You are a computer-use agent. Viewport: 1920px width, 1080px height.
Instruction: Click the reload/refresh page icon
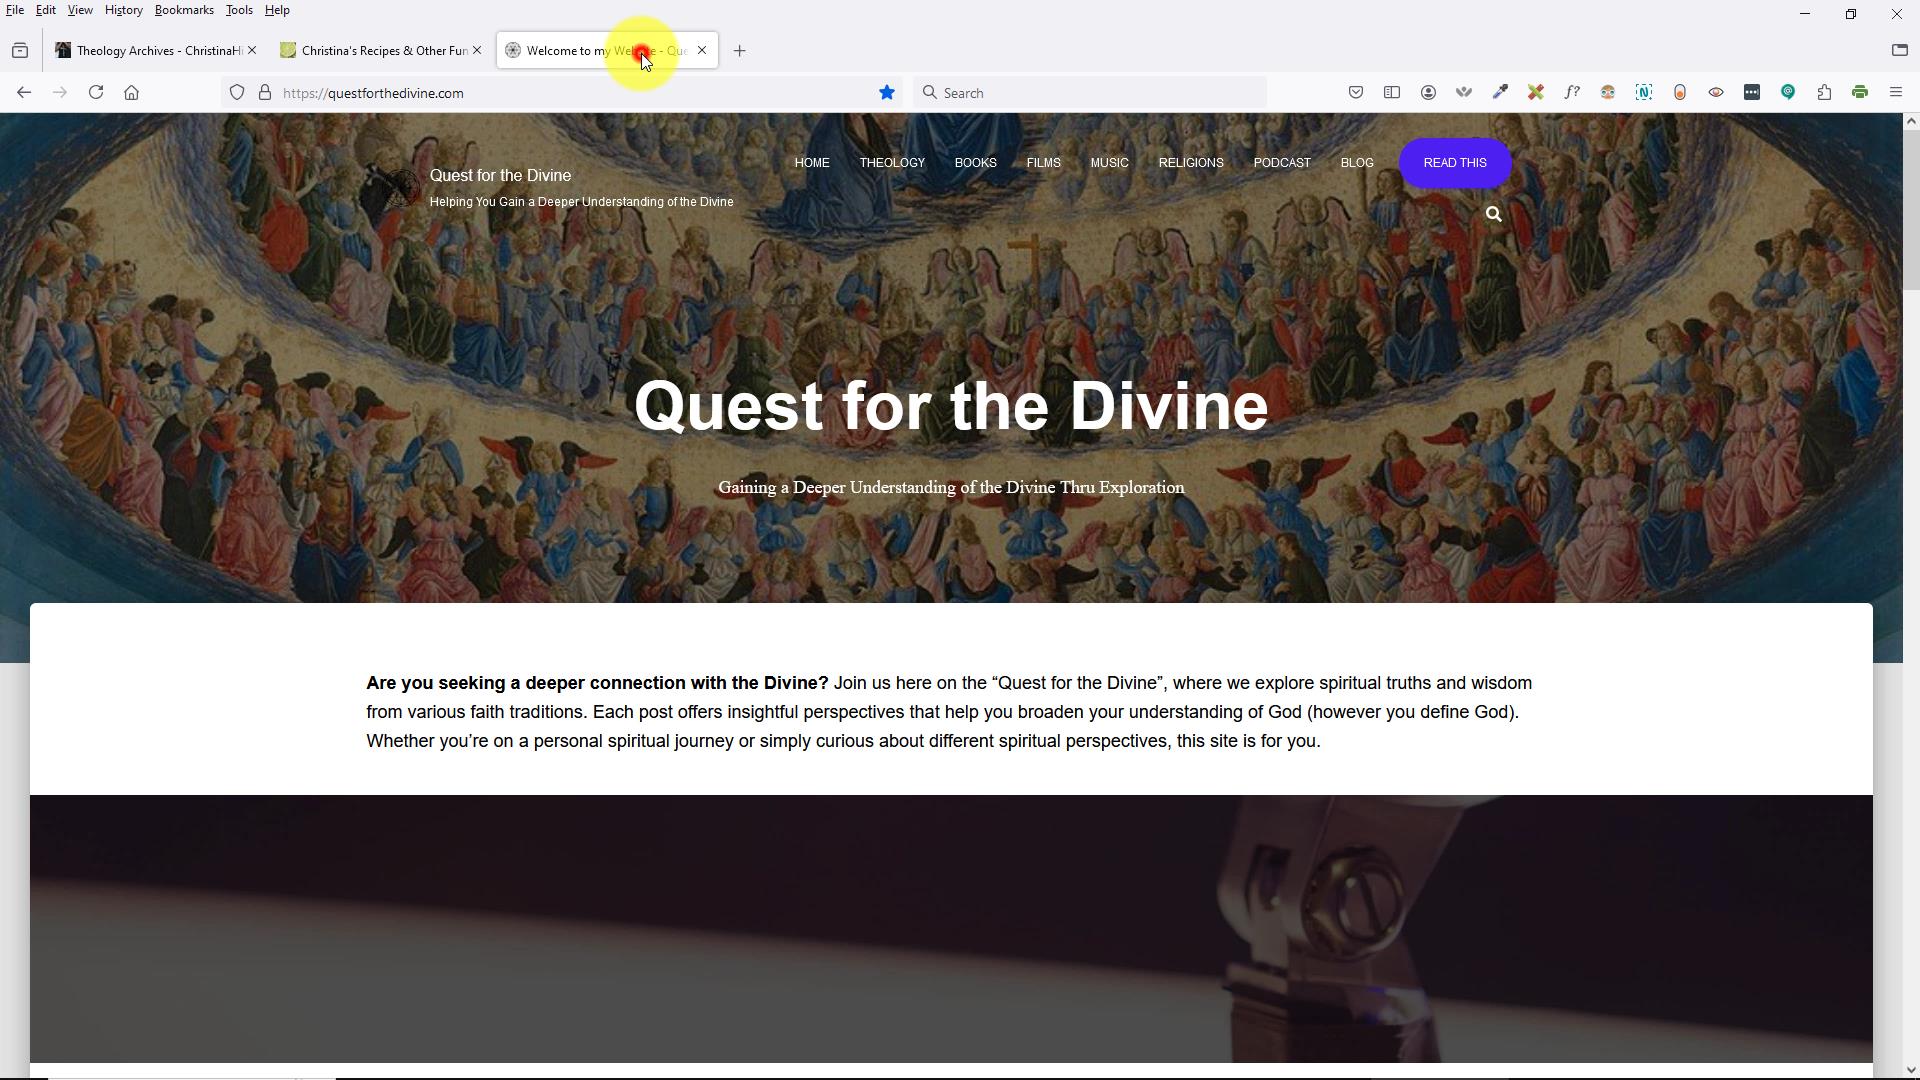[x=94, y=92]
